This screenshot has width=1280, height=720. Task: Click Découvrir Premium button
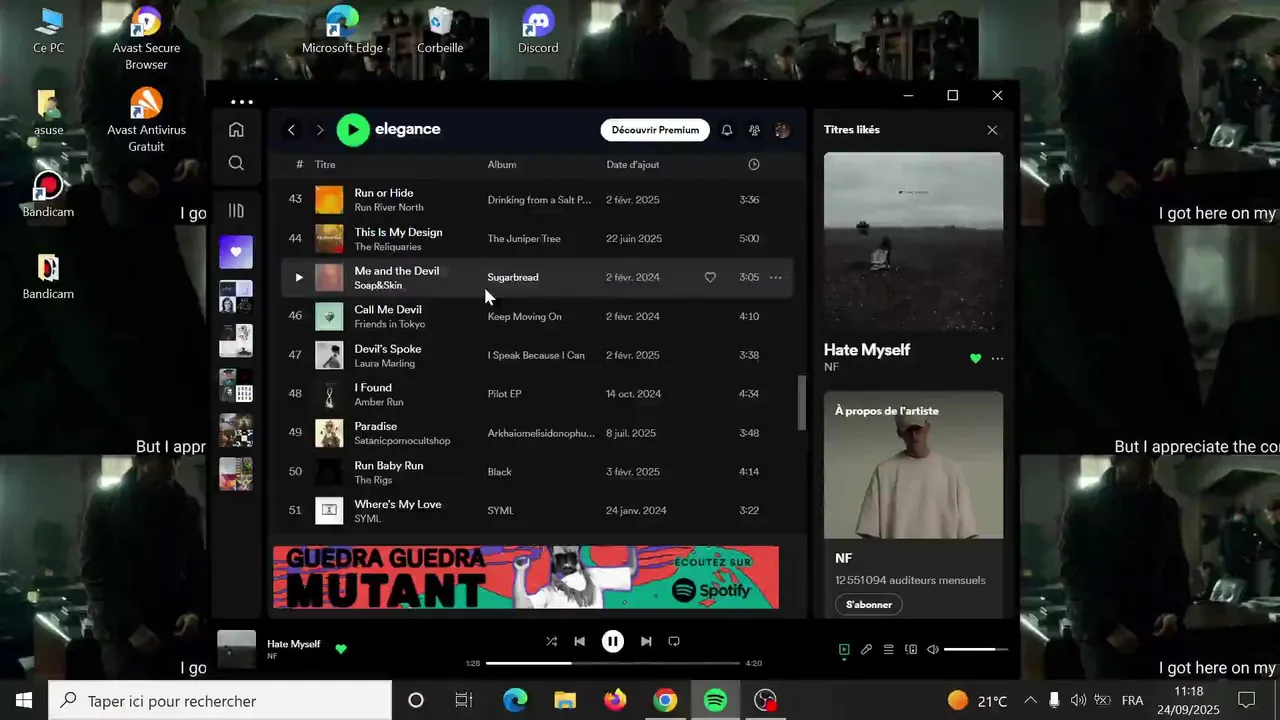pos(655,130)
